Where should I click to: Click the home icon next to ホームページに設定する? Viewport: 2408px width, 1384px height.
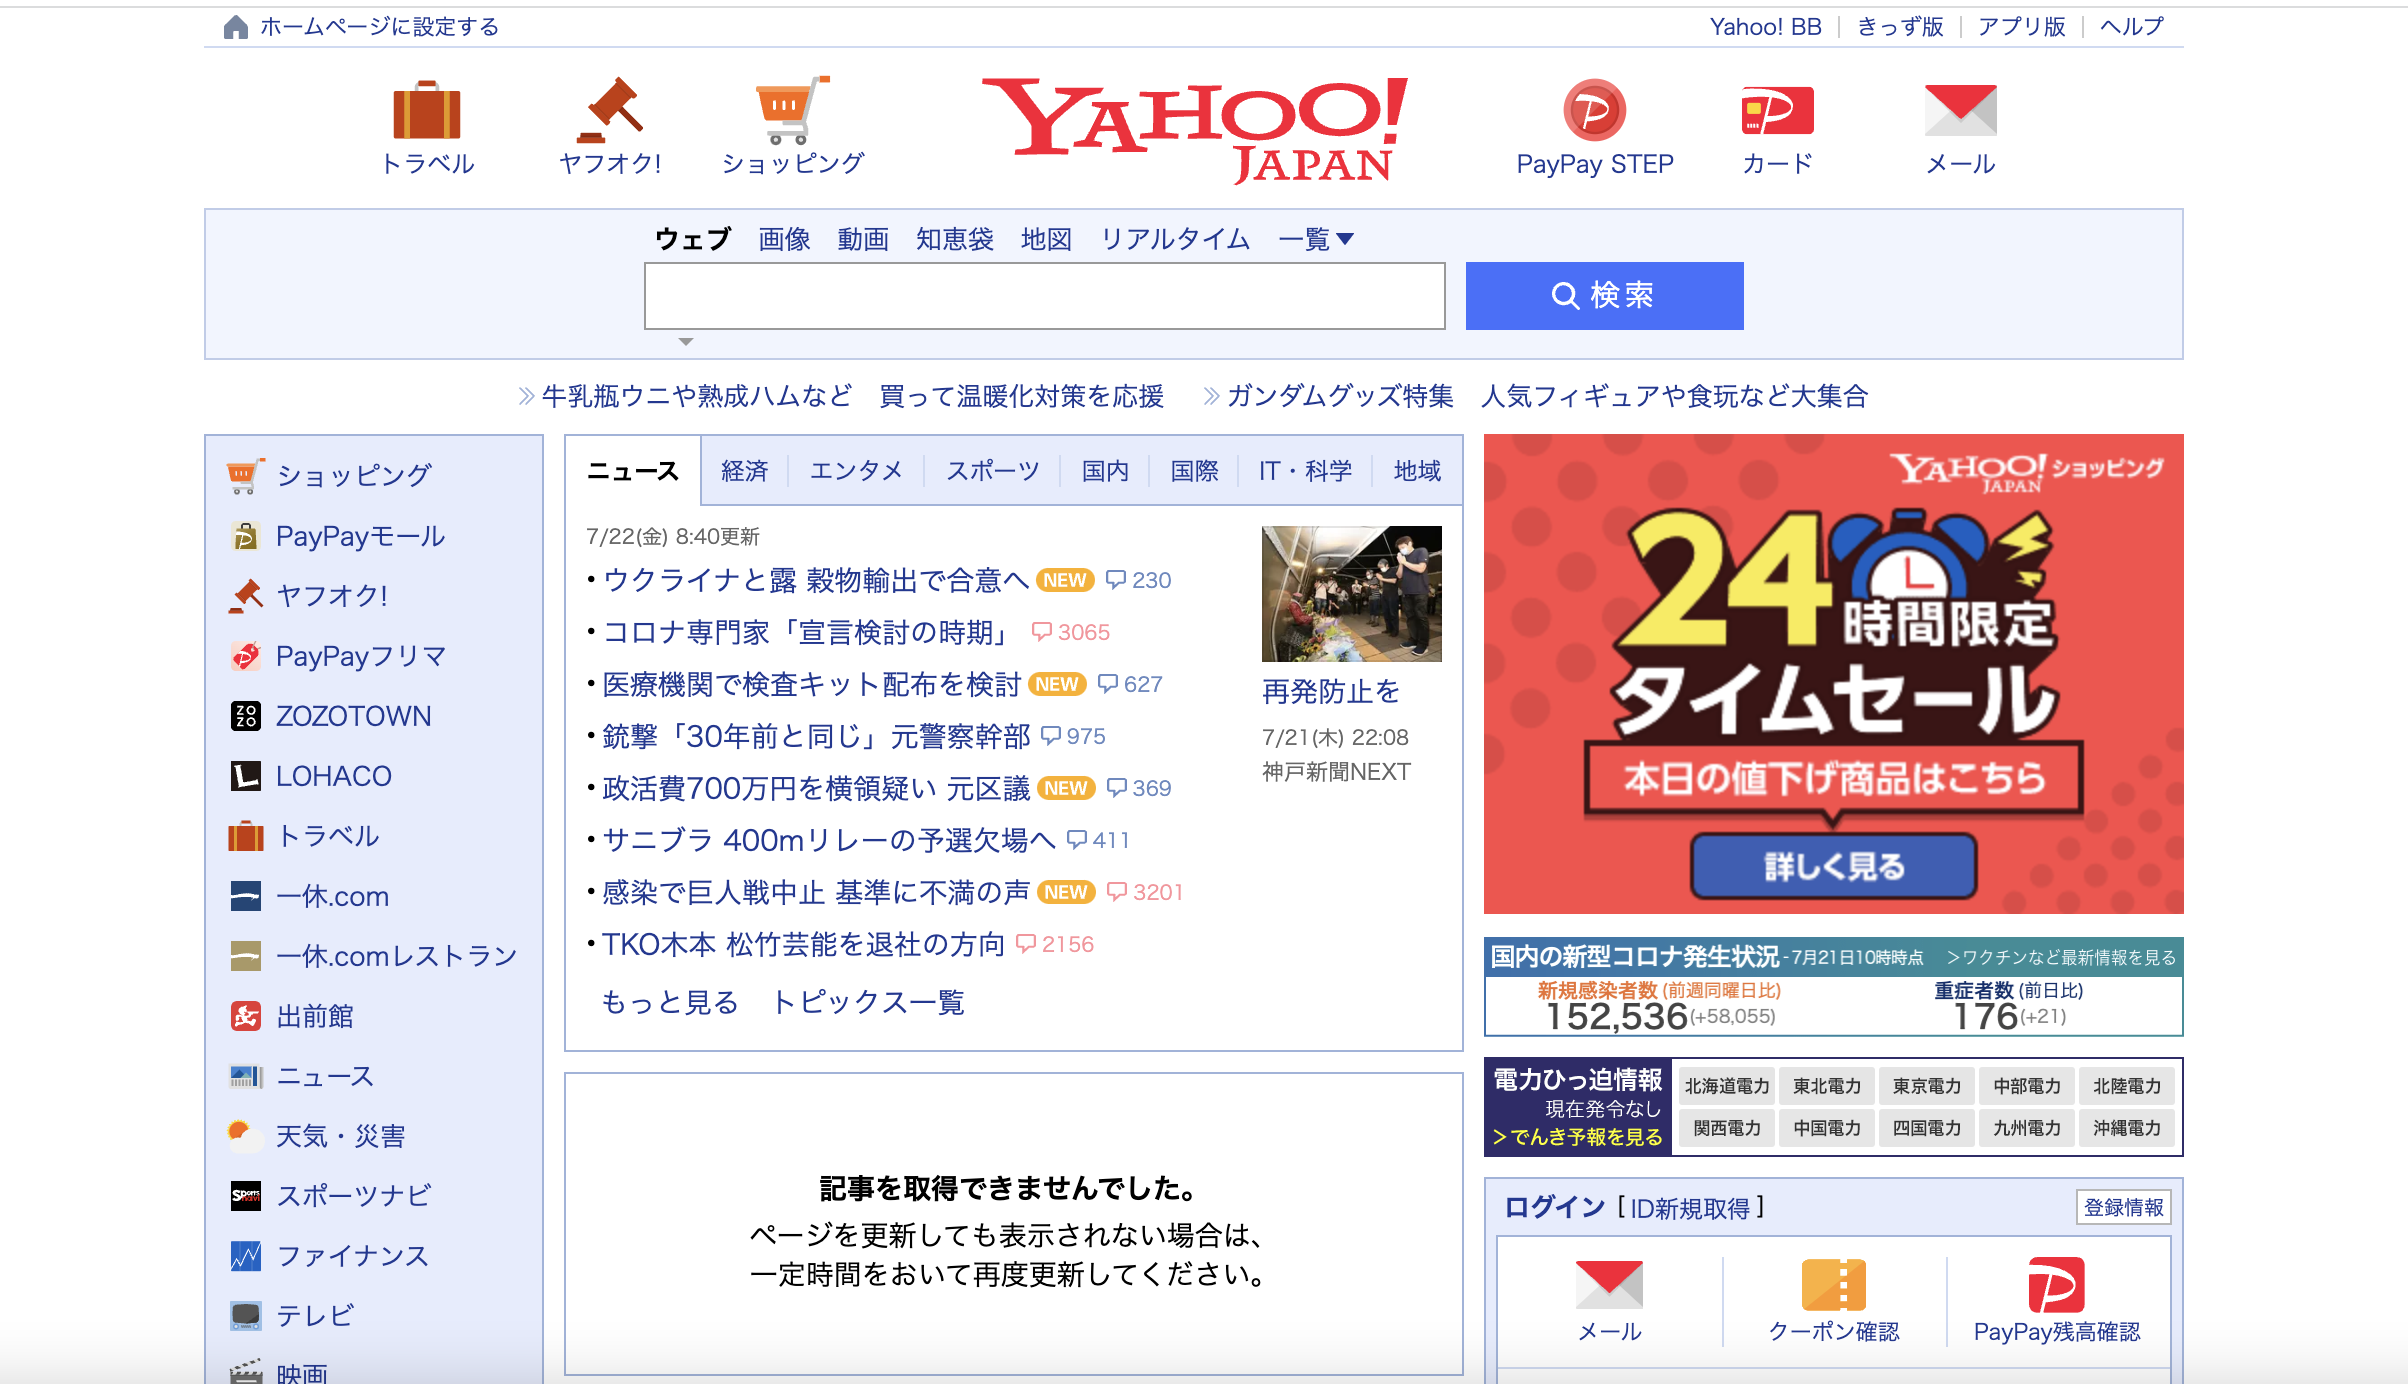coord(236,25)
